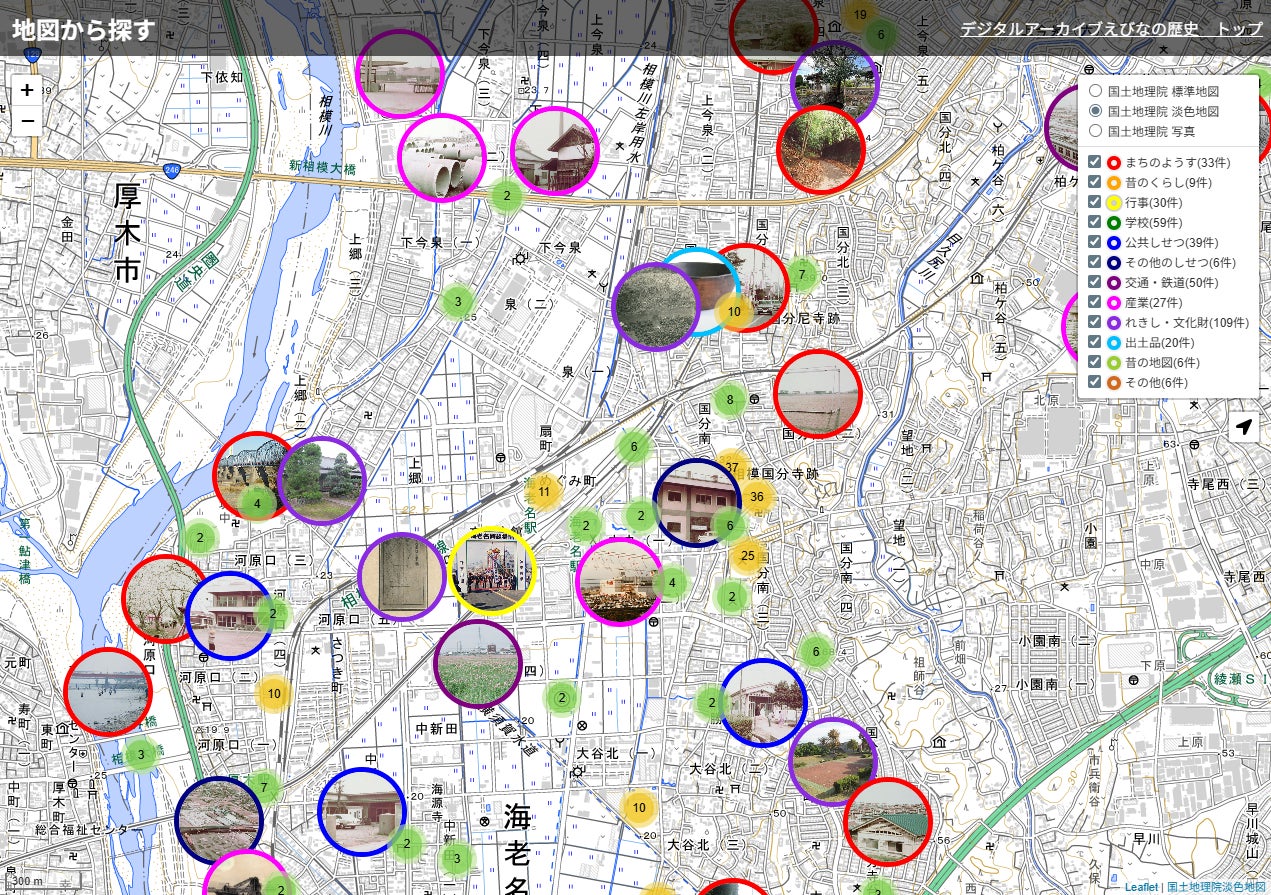Viewport: 1271px width, 895px height.
Task: Select 国土地理院 淡色地図 base map
Action: click(1095, 110)
